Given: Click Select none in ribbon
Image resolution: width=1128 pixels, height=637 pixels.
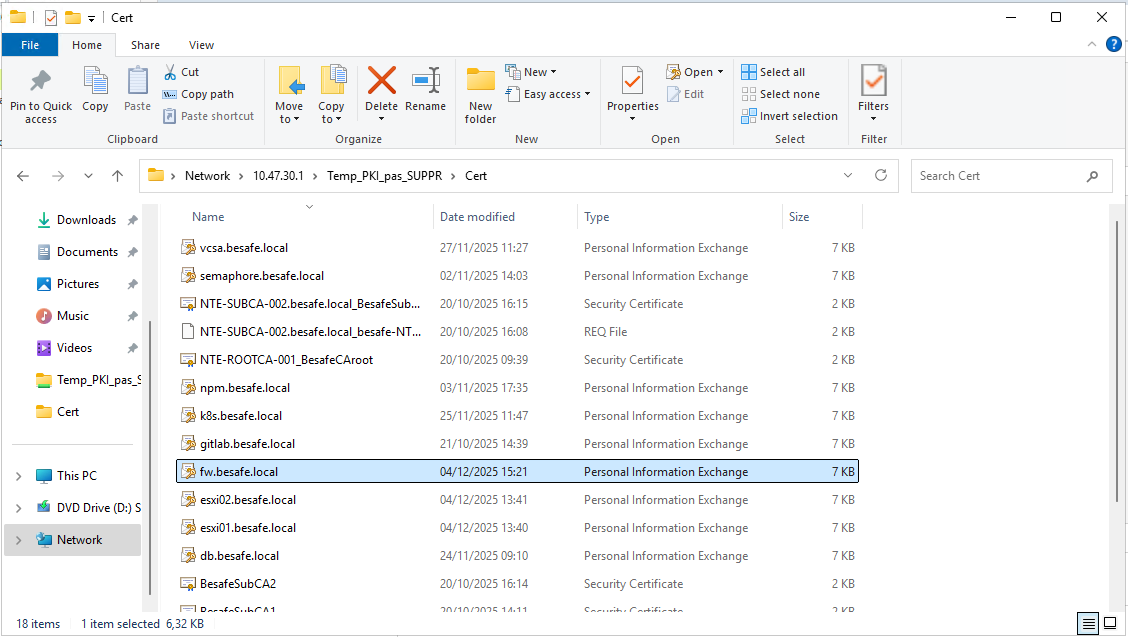Looking at the screenshot, I should pyautogui.click(x=781, y=94).
